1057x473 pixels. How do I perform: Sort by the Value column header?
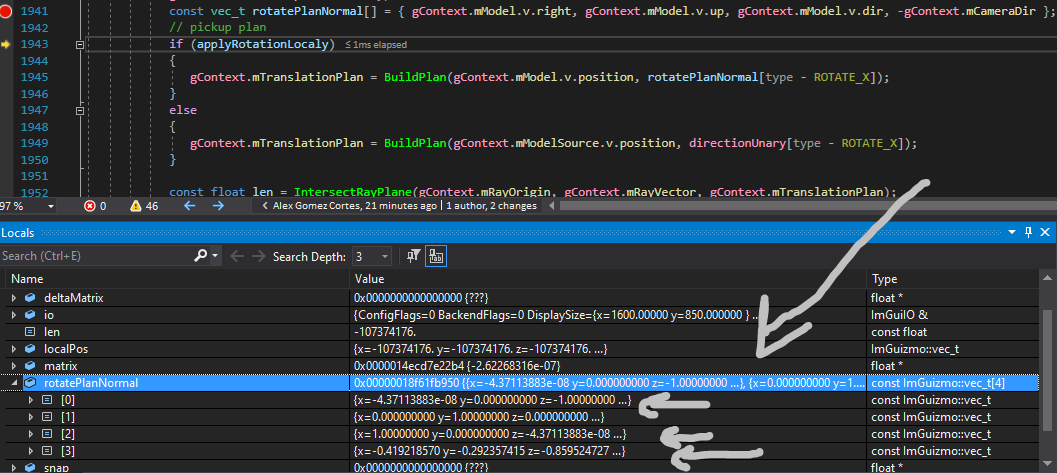(x=609, y=279)
